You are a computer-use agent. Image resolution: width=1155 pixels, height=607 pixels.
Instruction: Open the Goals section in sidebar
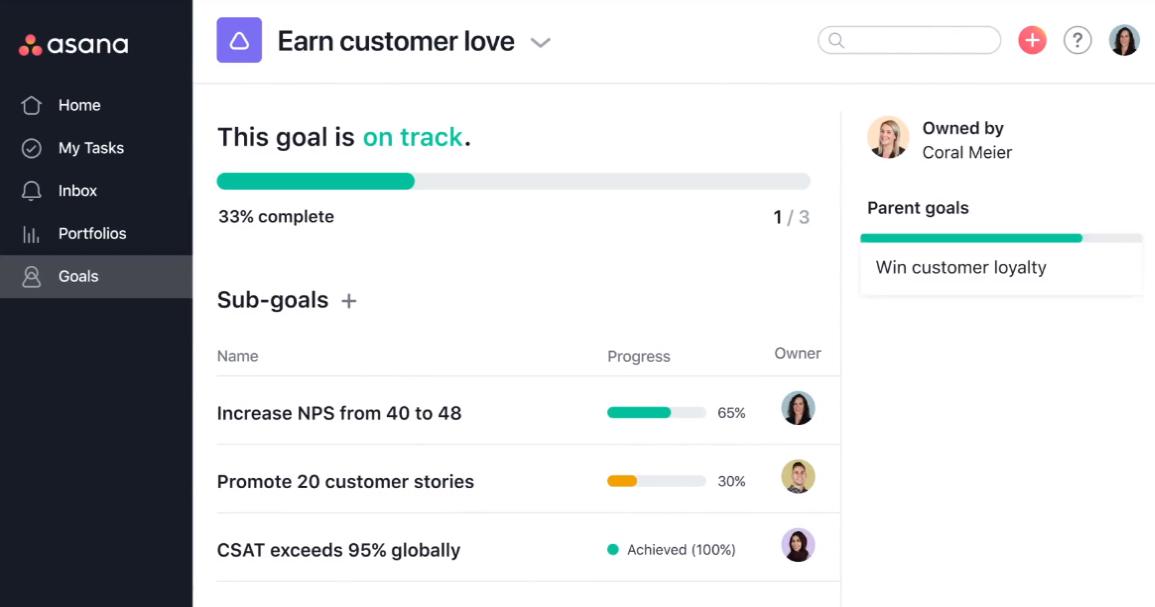[78, 277]
